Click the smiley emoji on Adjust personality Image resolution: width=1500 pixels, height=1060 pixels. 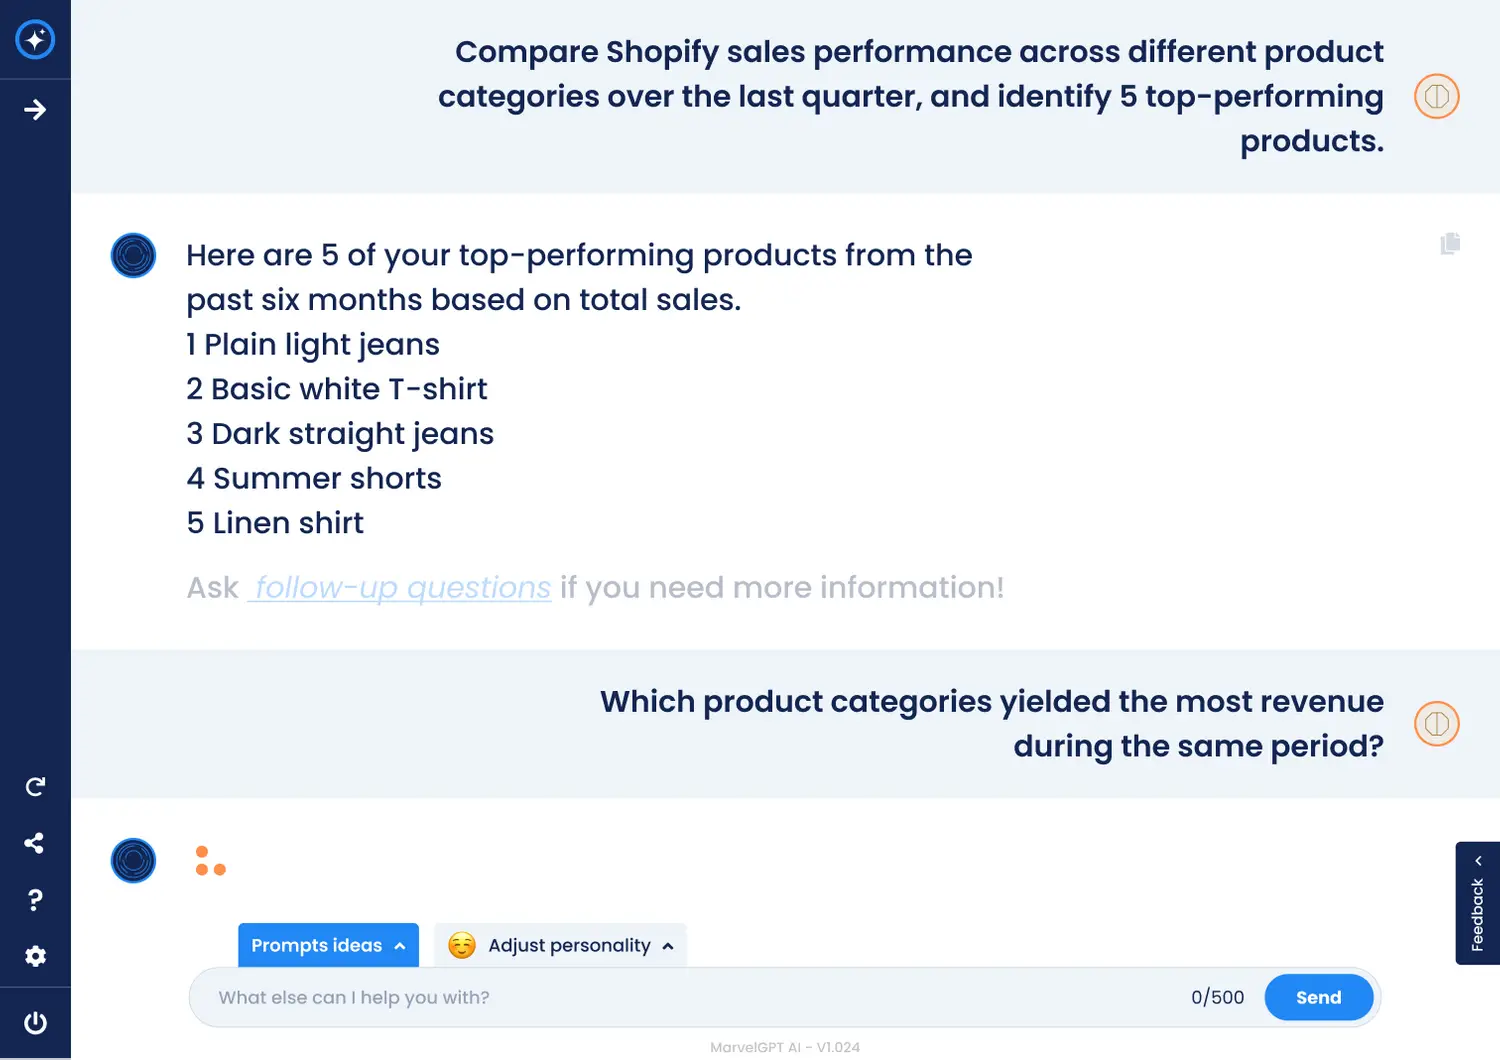coord(462,945)
